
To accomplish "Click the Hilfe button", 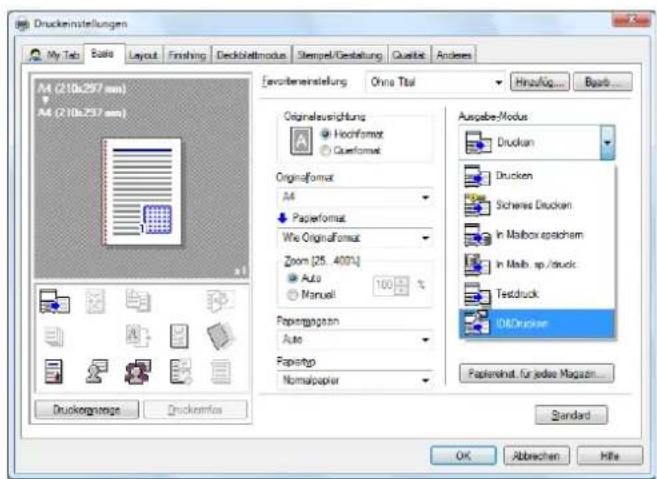I will point(610,456).
